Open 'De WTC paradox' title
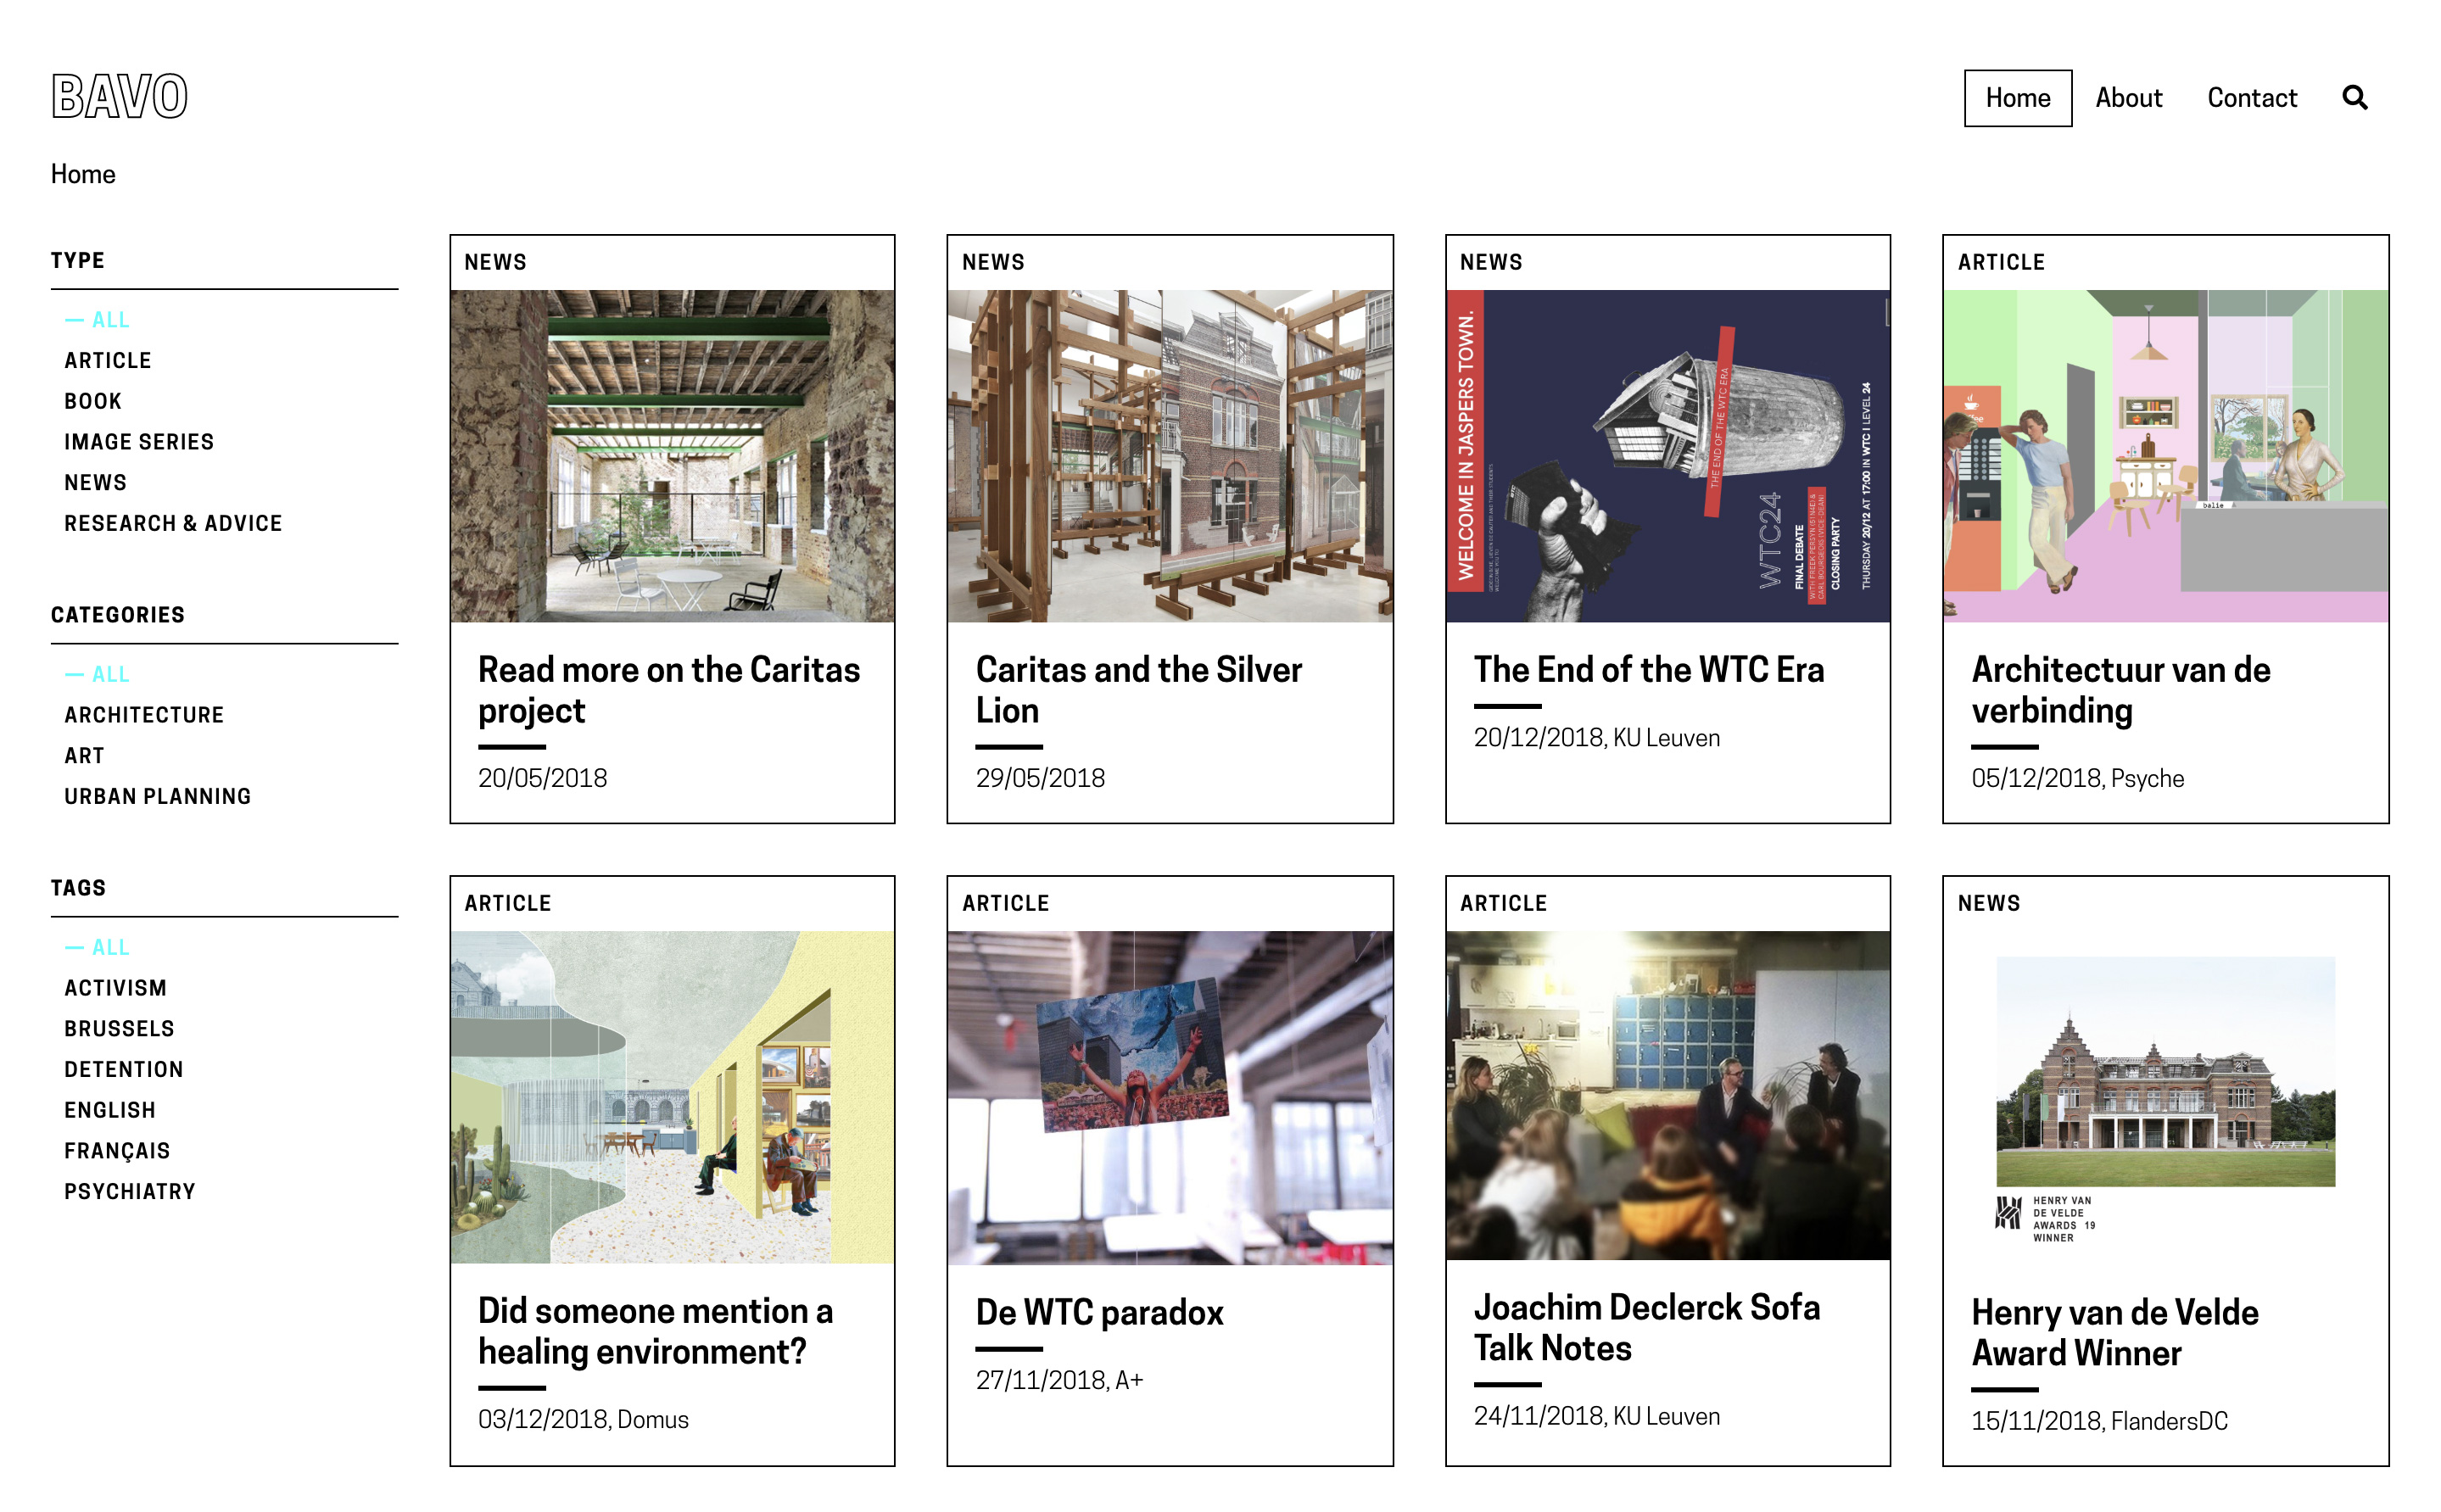 (x=1099, y=1312)
